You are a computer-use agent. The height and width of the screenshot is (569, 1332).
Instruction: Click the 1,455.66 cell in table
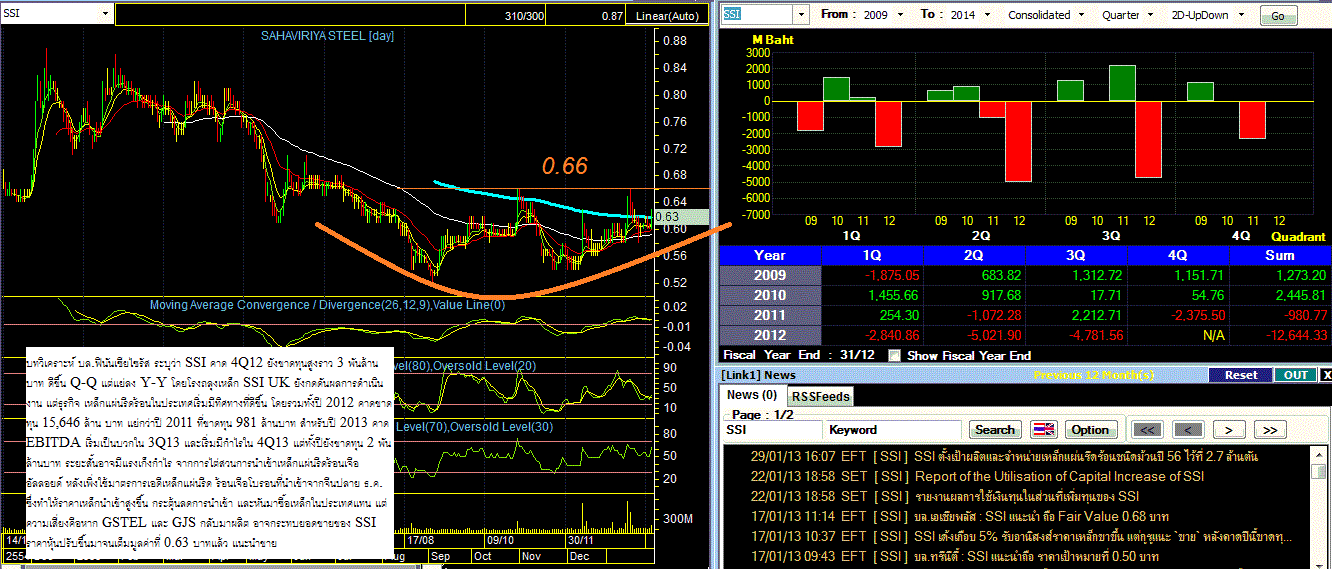872,295
